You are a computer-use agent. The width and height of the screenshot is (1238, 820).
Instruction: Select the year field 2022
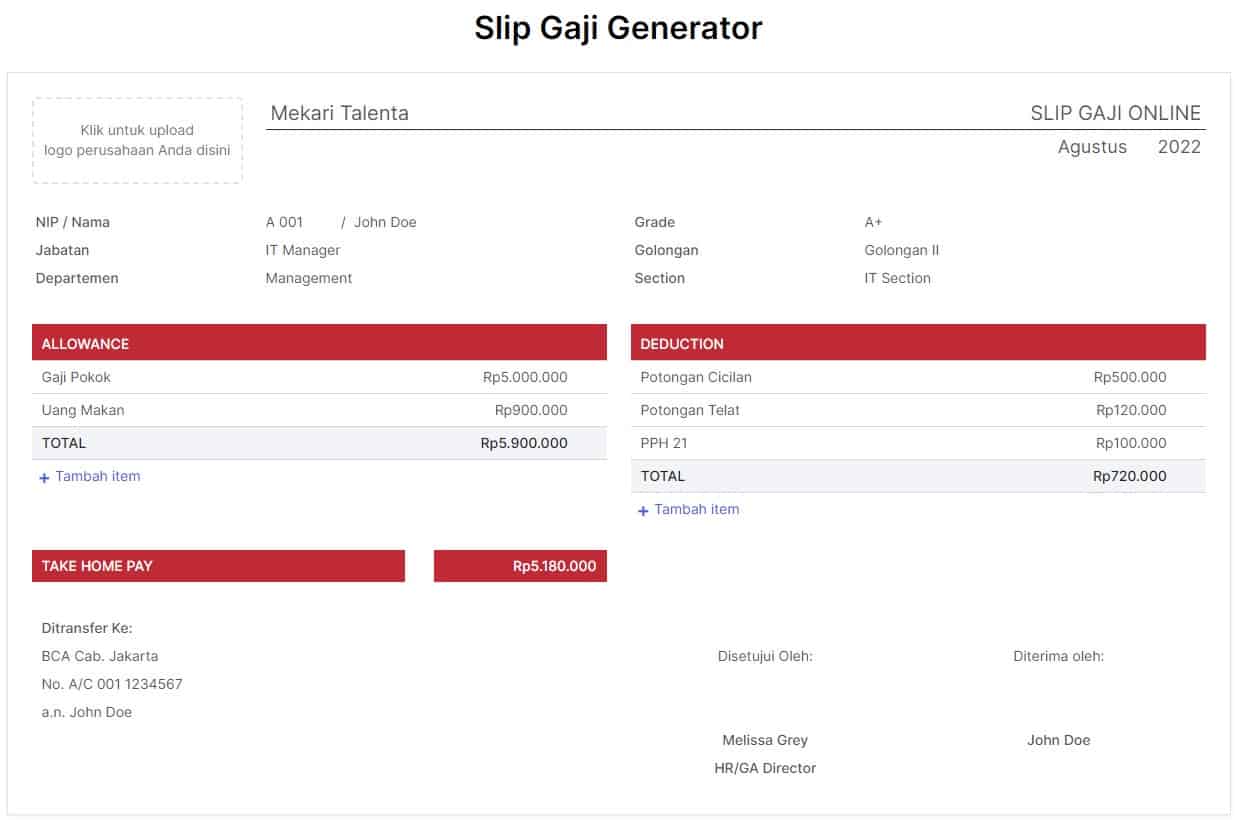1179,147
